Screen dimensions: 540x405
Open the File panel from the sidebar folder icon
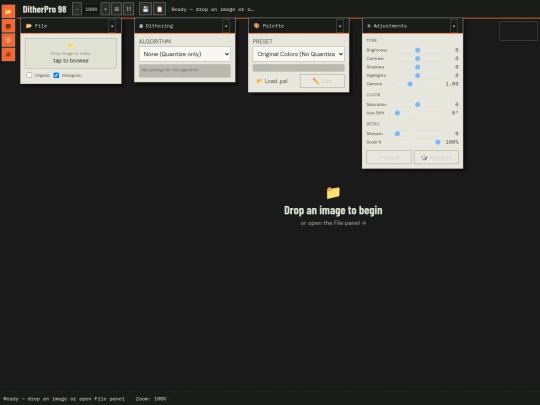[x=8, y=11]
